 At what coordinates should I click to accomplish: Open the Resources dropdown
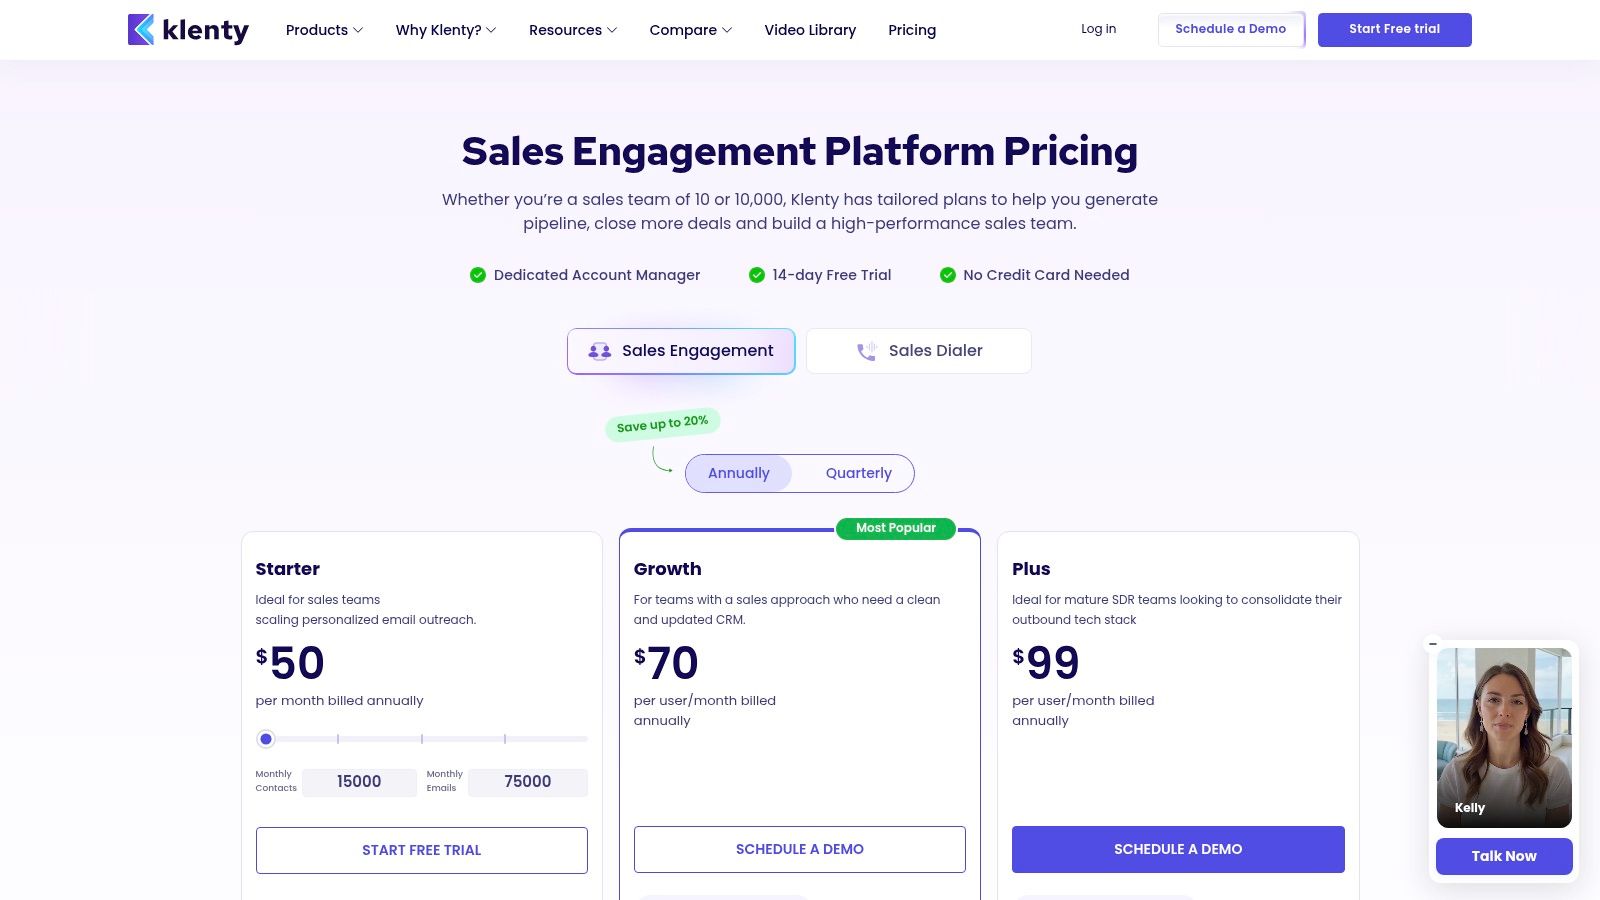(573, 30)
